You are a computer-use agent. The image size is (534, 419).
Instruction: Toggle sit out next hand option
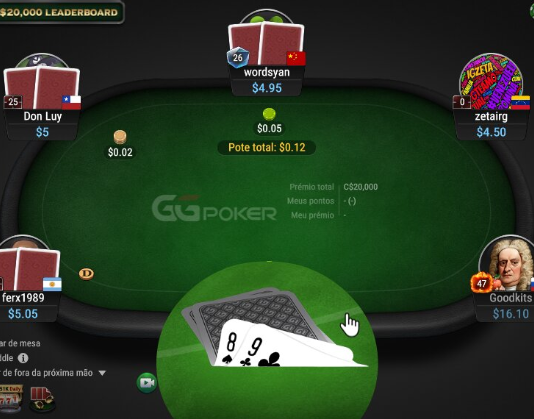click(x=47, y=373)
